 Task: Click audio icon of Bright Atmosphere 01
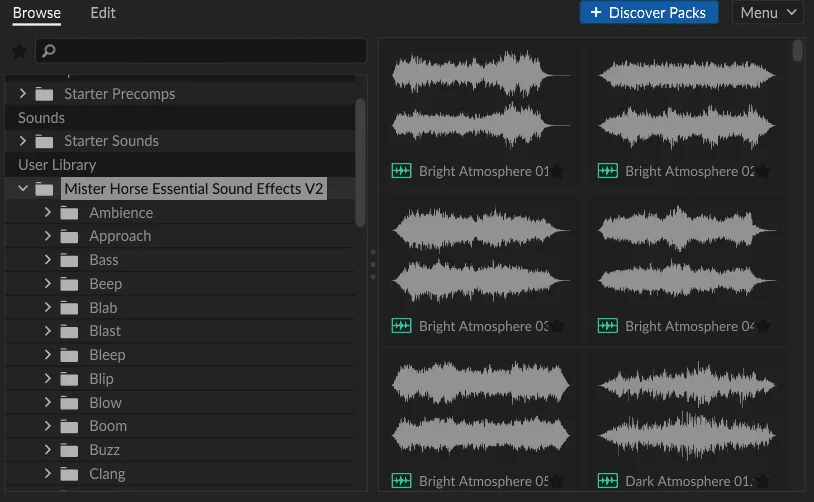pyautogui.click(x=401, y=170)
